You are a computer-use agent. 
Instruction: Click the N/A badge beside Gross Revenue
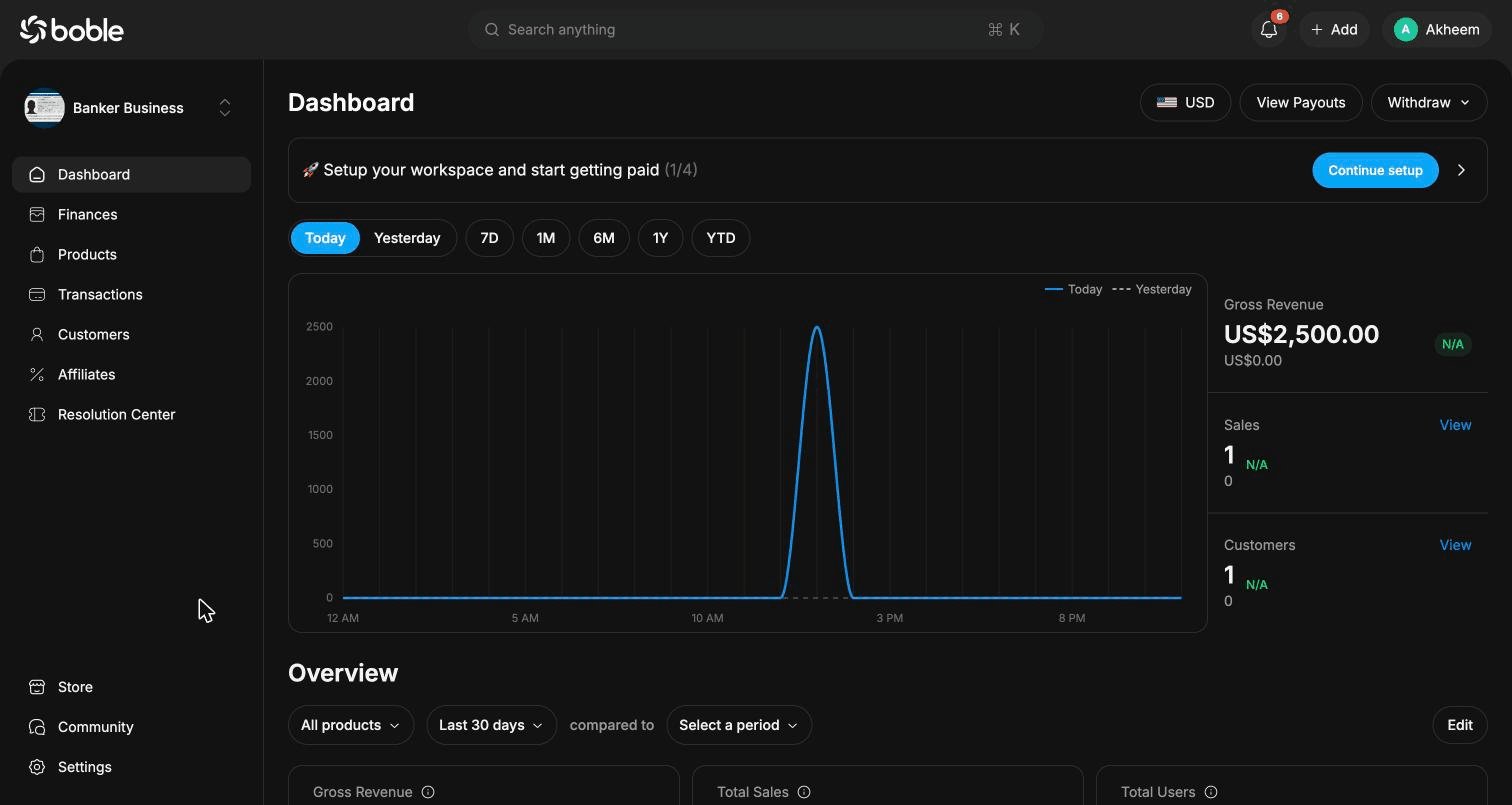1452,344
